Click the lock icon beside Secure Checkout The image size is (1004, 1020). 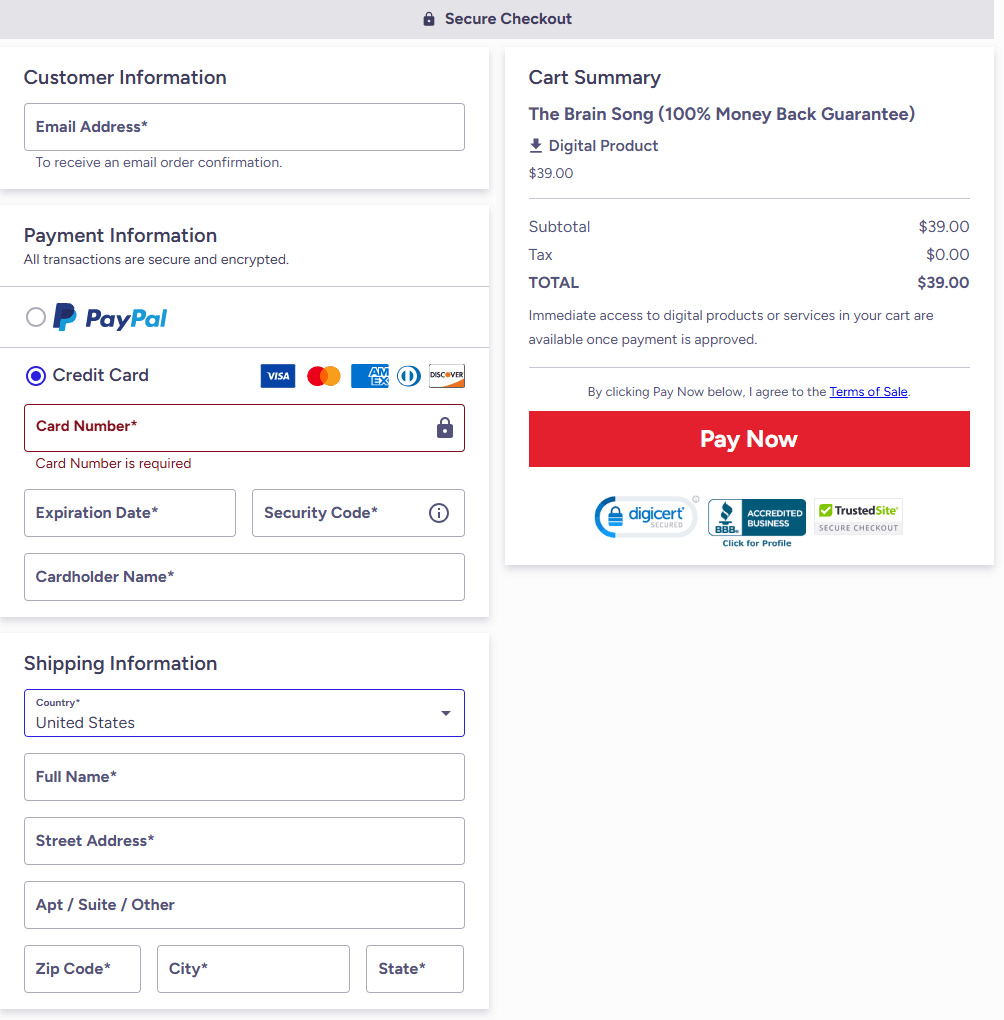(x=428, y=18)
